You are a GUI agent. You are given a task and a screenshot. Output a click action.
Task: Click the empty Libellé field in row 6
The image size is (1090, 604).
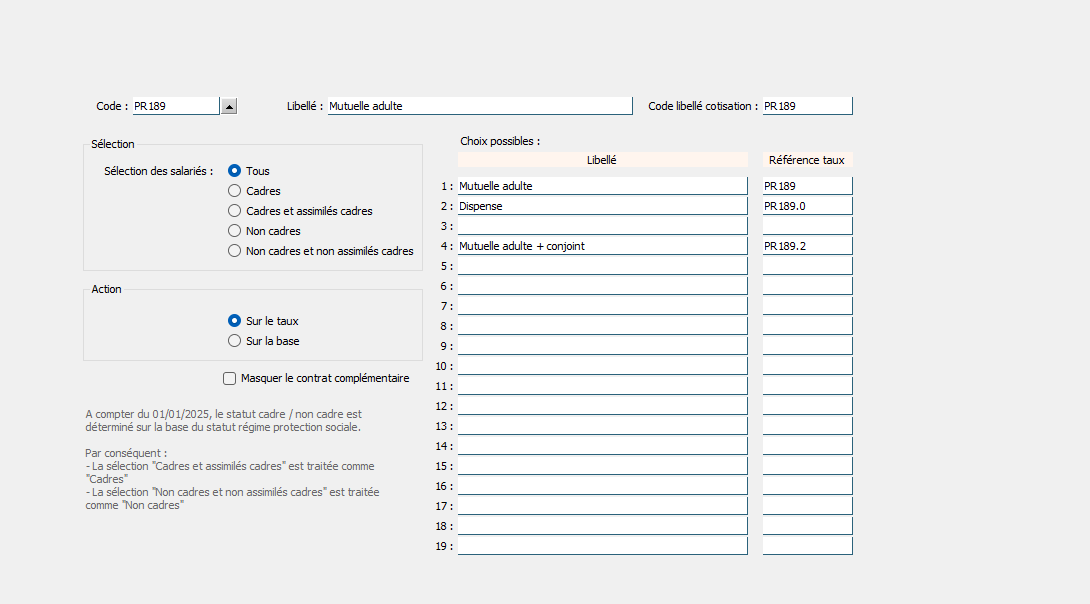(x=602, y=286)
